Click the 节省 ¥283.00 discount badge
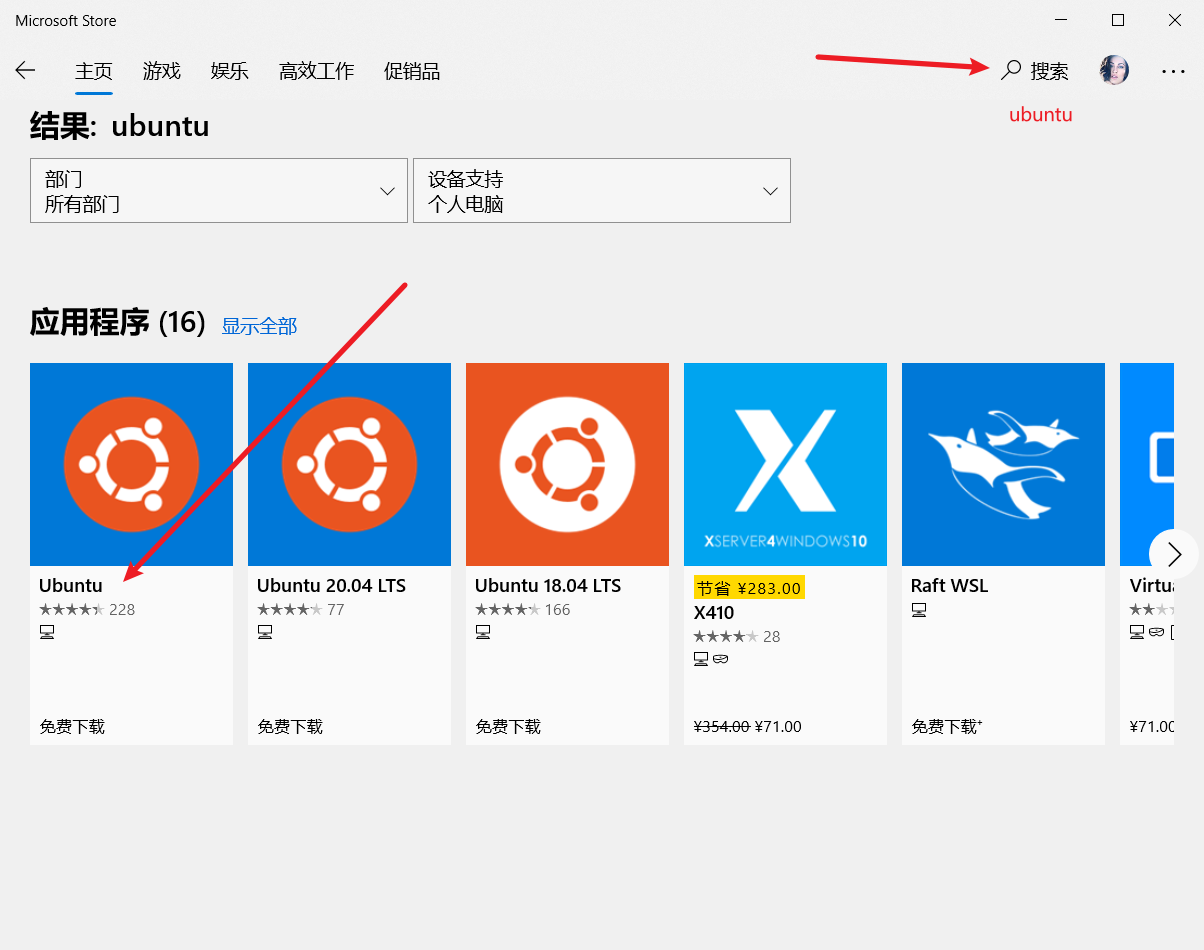The height and width of the screenshot is (950, 1204). click(x=749, y=588)
